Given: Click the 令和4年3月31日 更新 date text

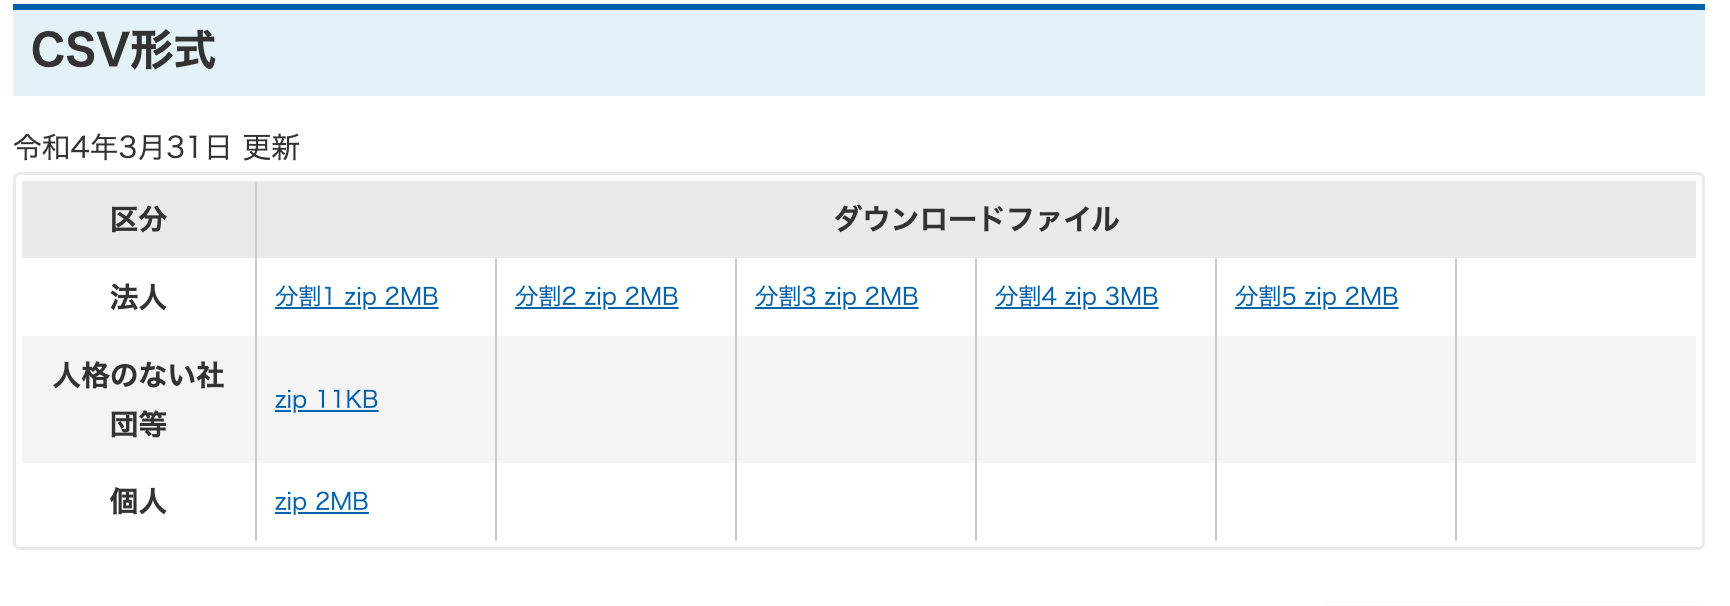Looking at the screenshot, I should 157,148.
